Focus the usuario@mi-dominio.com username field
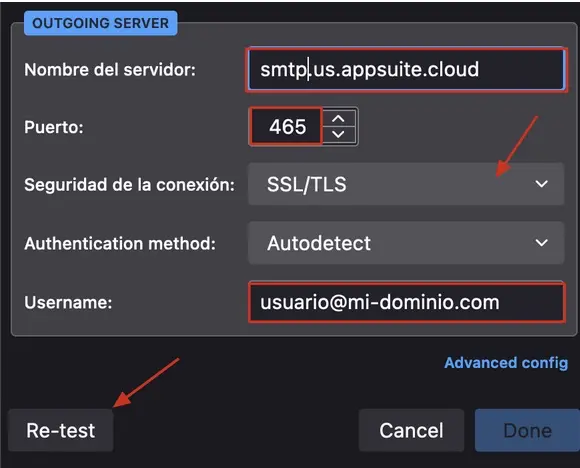Image resolution: width=580 pixels, height=468 pixels. (407, 302)
